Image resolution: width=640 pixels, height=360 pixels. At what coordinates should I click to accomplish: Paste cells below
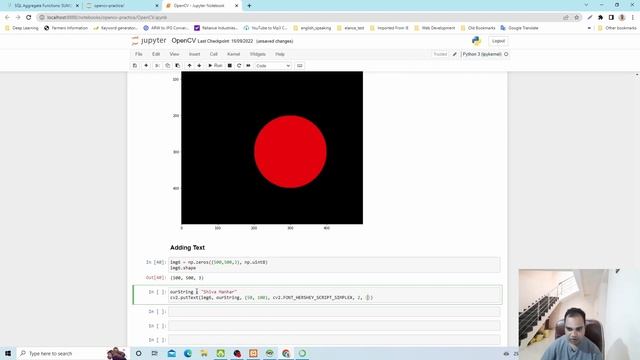tap(178, 66)
